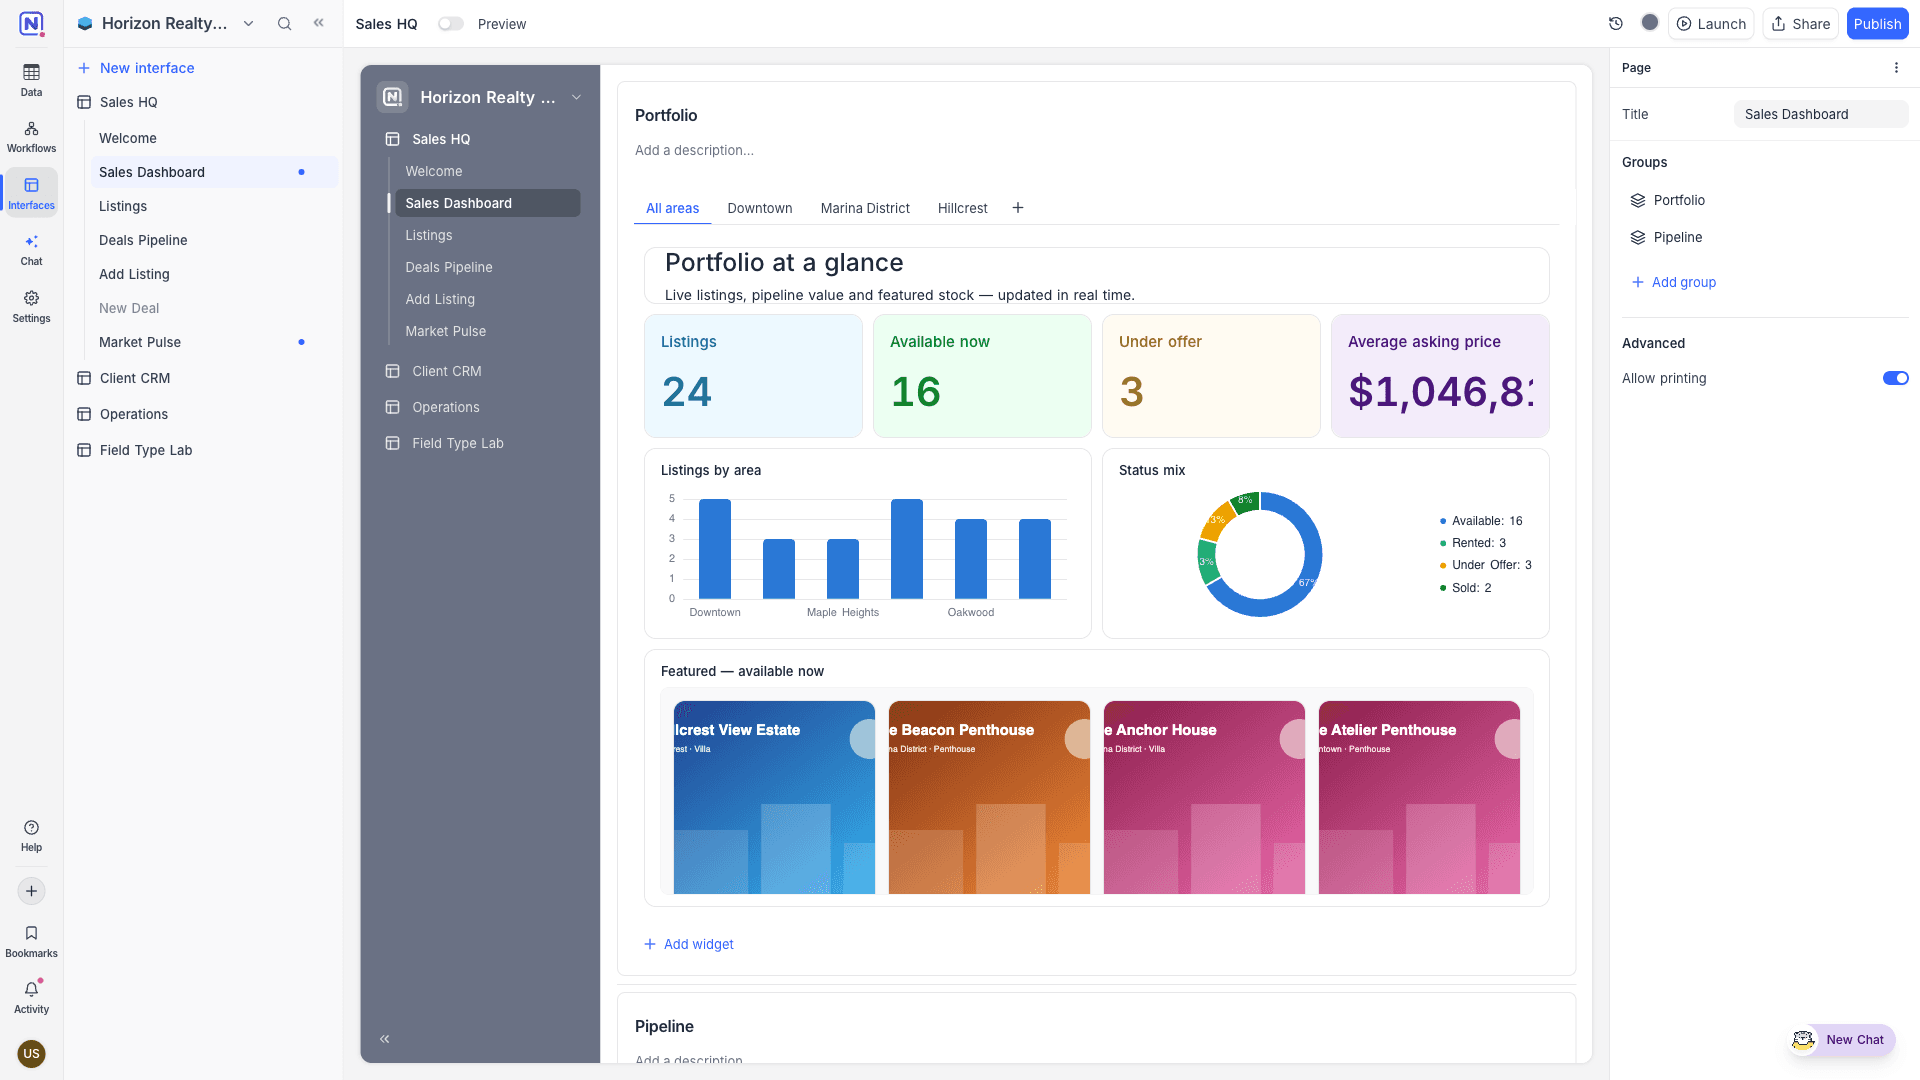Add a new tab with plus icon
The image size is (1920, 1080).
tap(1018, 208)
